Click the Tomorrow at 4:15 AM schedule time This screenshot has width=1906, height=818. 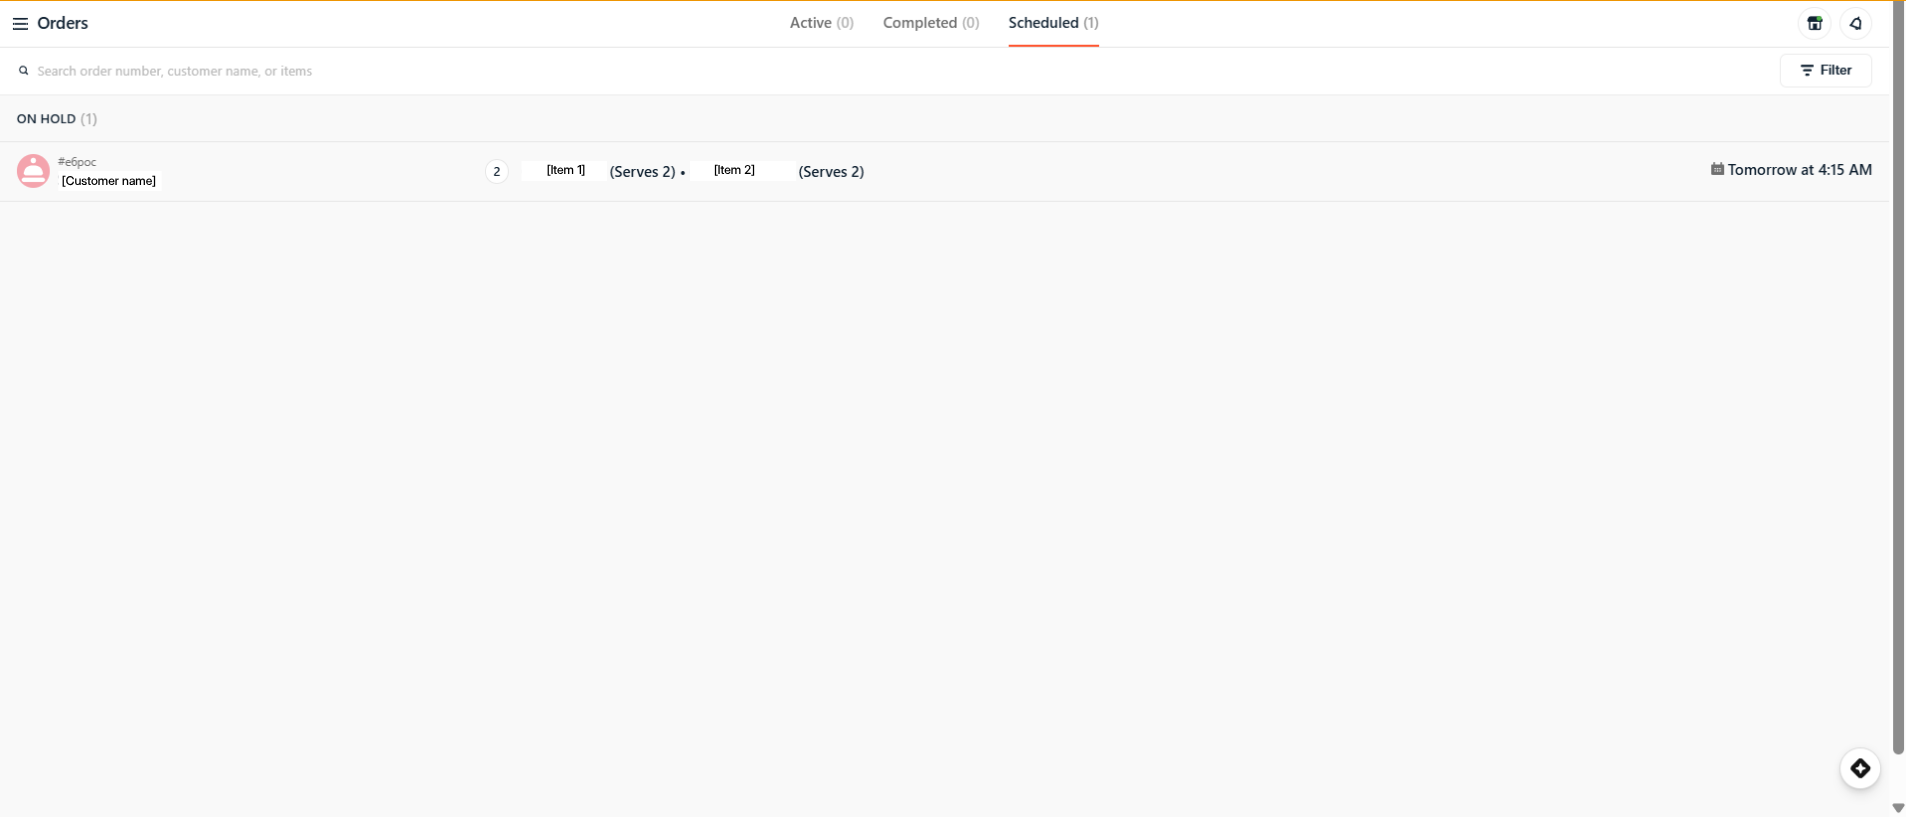click(x=1800, y=170)
